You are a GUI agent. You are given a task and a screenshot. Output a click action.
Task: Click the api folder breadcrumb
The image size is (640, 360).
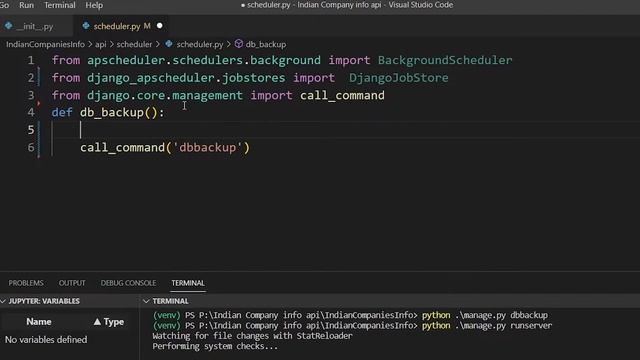coord(100,44)
